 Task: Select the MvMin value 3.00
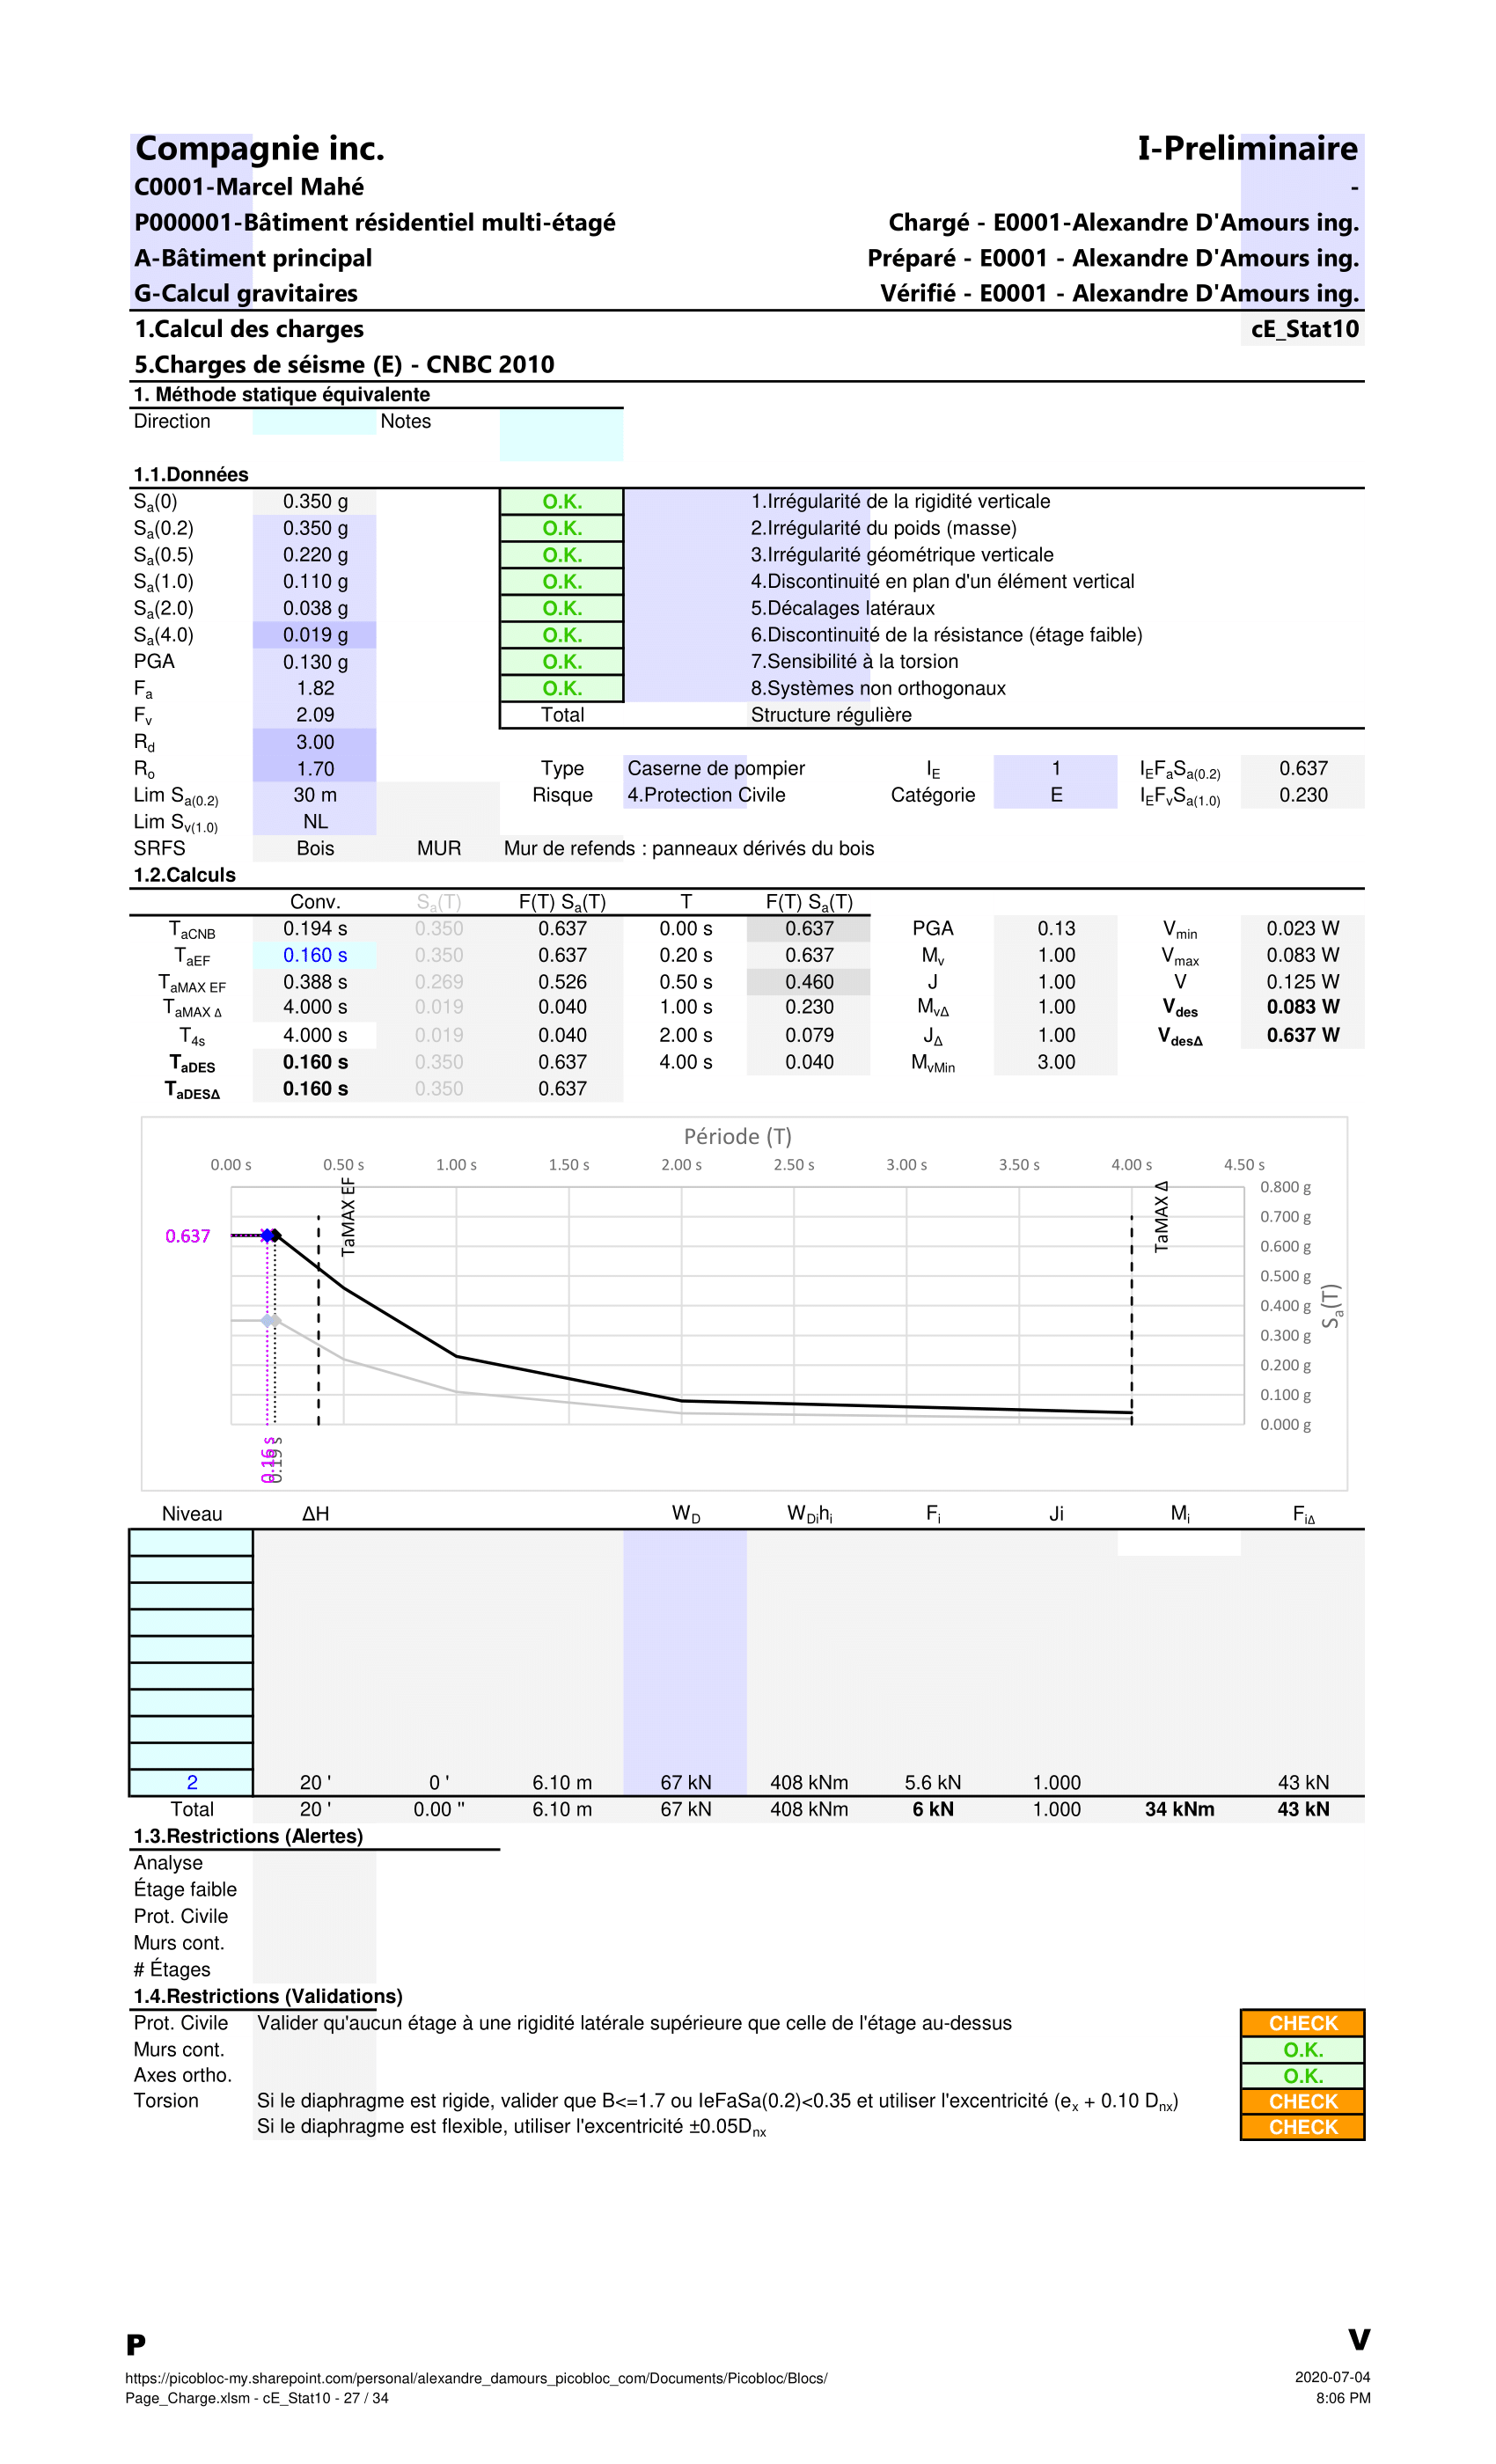[1055, 1062]
